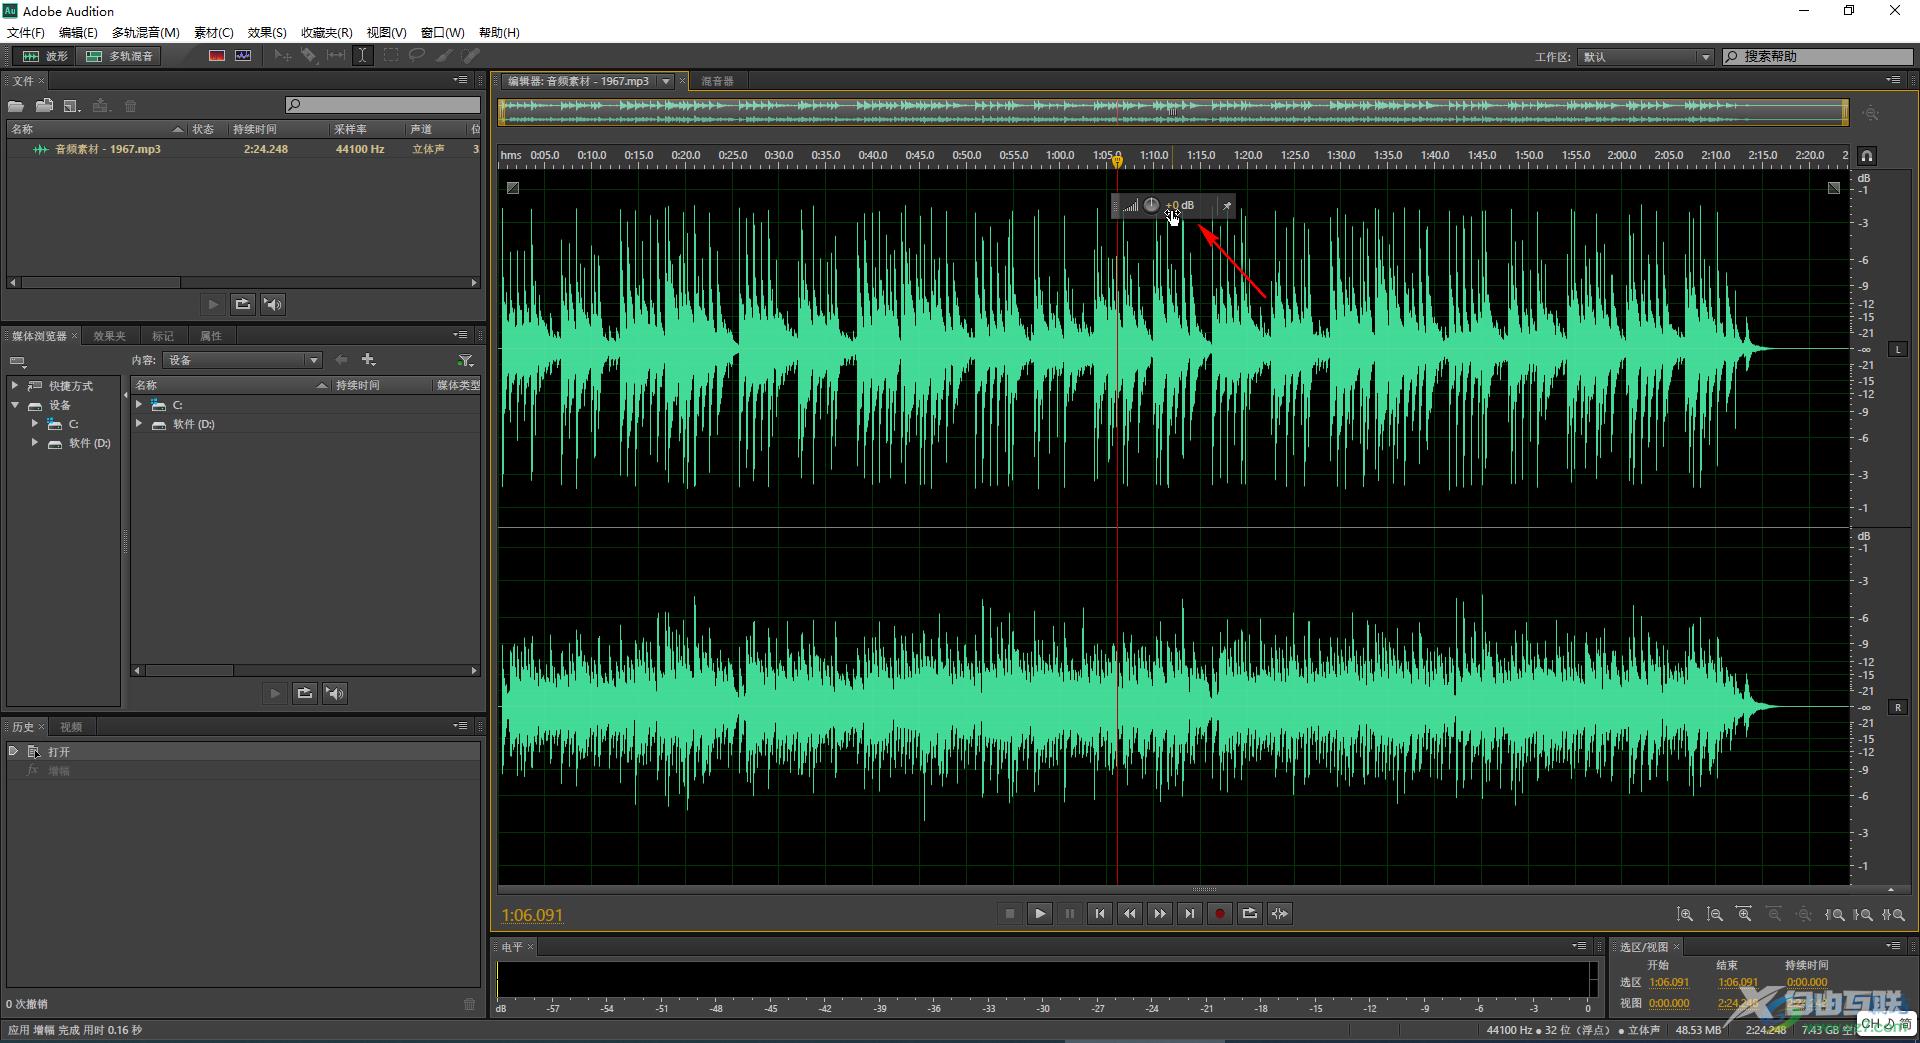
Task: Click the 搜索帮助 search box
Action: [x=1817, y=56]
